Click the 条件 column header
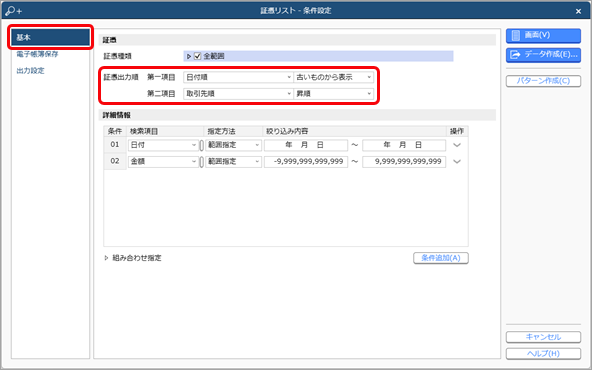This screenshot has height=370, width=592. (115, 131)
